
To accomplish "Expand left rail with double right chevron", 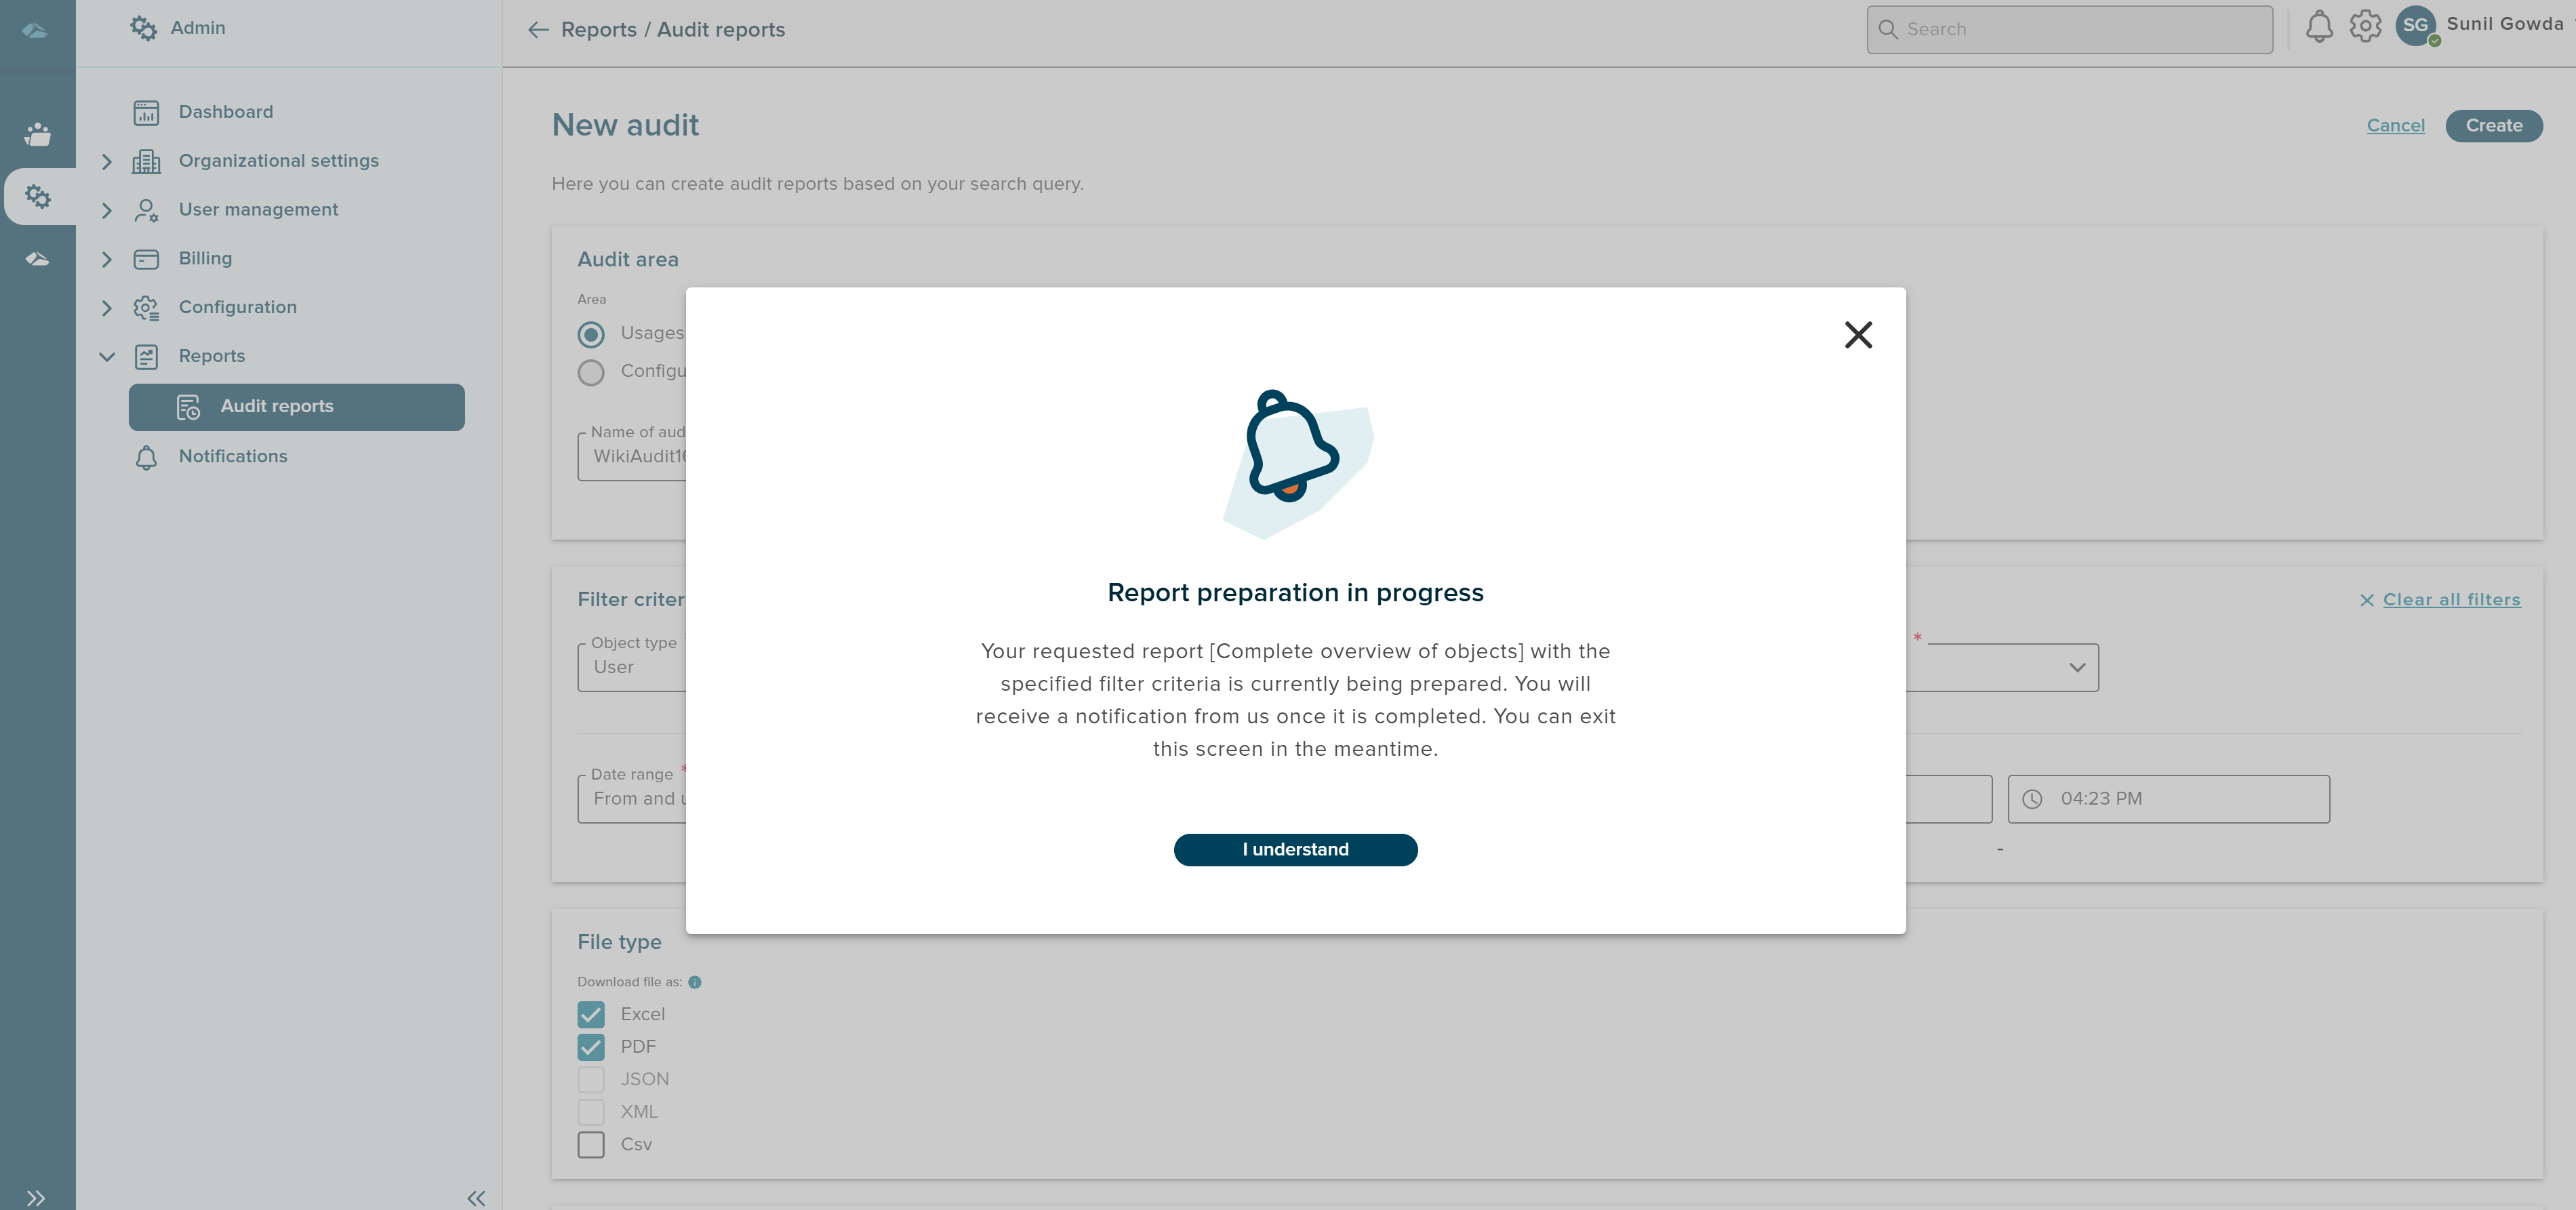I will tap(36, 1197).
